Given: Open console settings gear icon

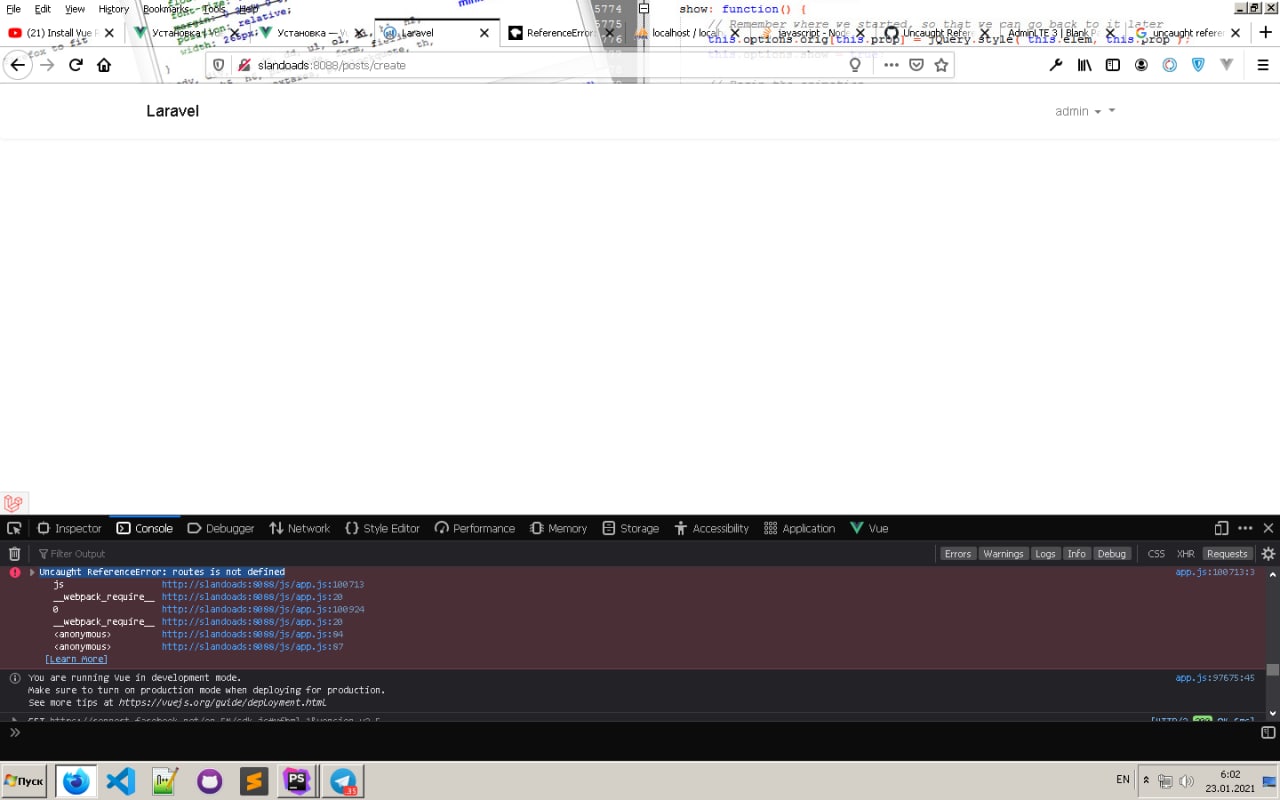Looking at the screenshot, I should [x=1268, y=554].
